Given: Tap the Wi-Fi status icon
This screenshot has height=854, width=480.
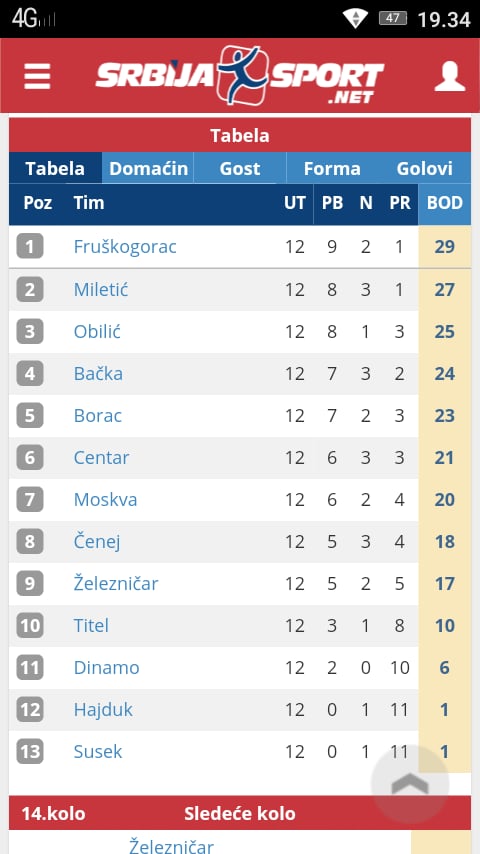Looking at the screenshot, I should pos(355,19).
